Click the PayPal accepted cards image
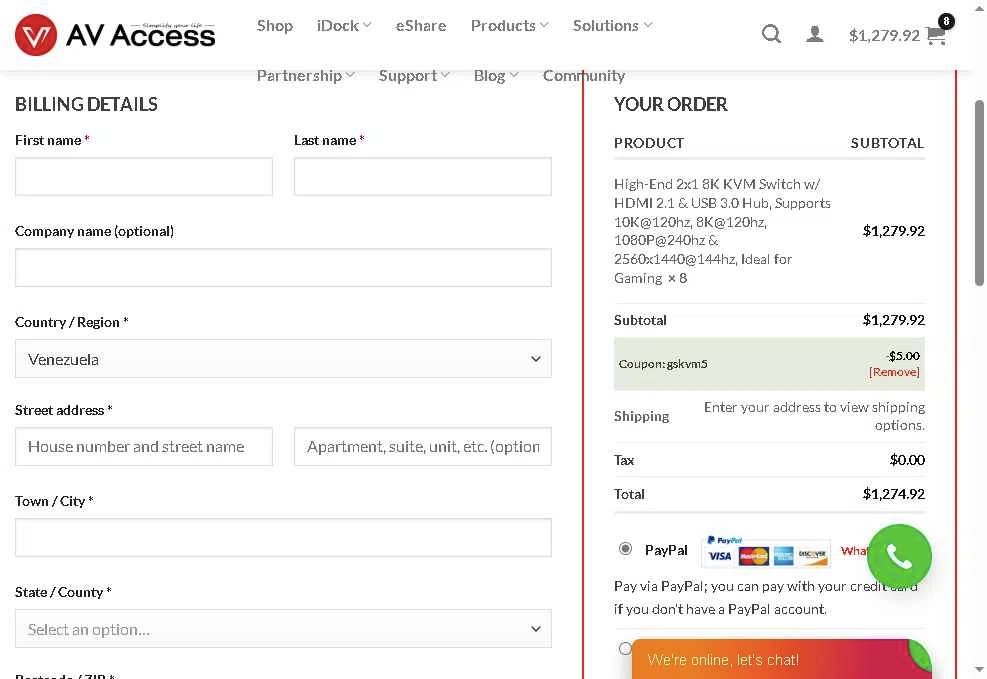The height and width of the screenshot is (679, 987). click(766, 551)
